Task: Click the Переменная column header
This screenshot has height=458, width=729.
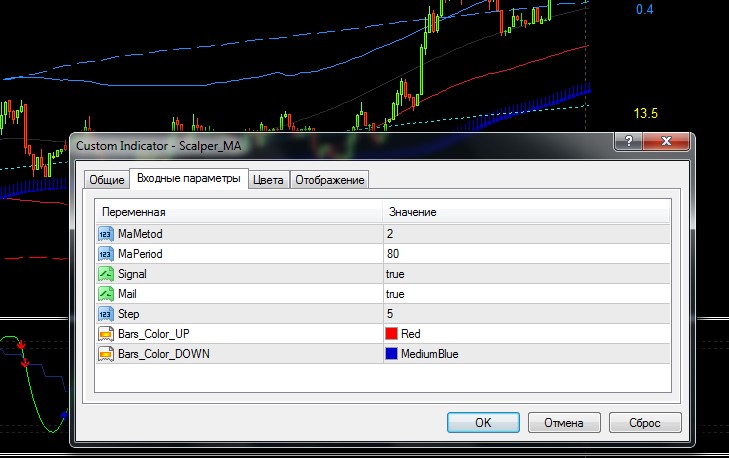Action: [x=239, y=212]
